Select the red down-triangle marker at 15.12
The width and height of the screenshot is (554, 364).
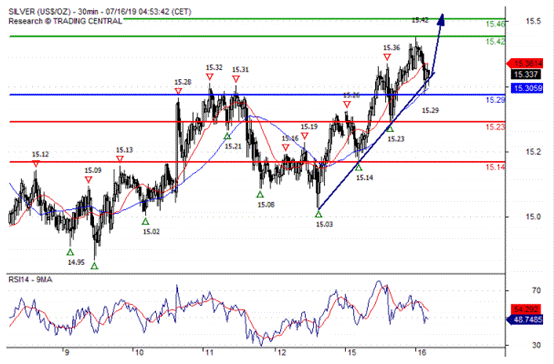pos(36,164)
